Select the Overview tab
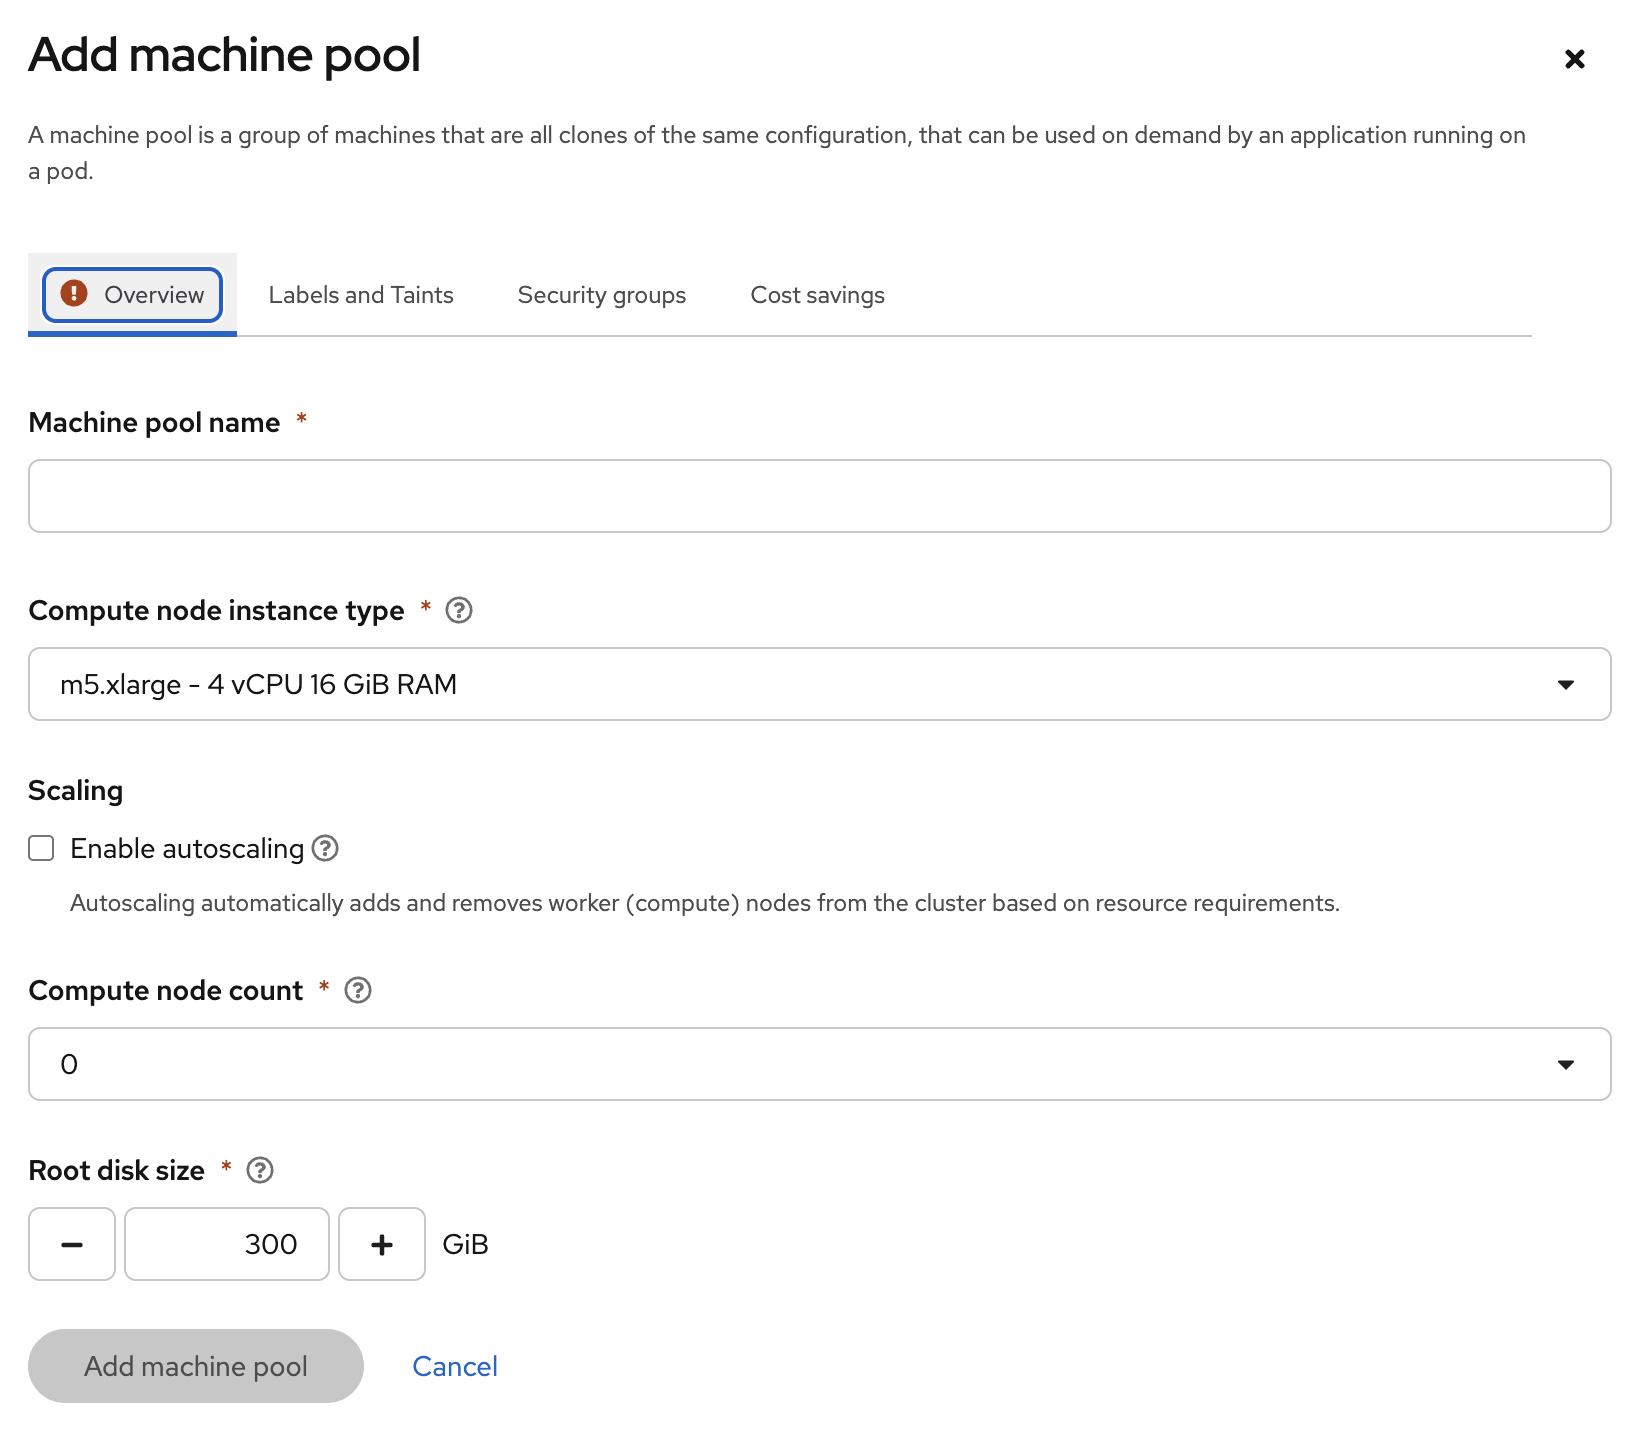The height and width of the screenshot is (1432, 1644). pos(153,295)
